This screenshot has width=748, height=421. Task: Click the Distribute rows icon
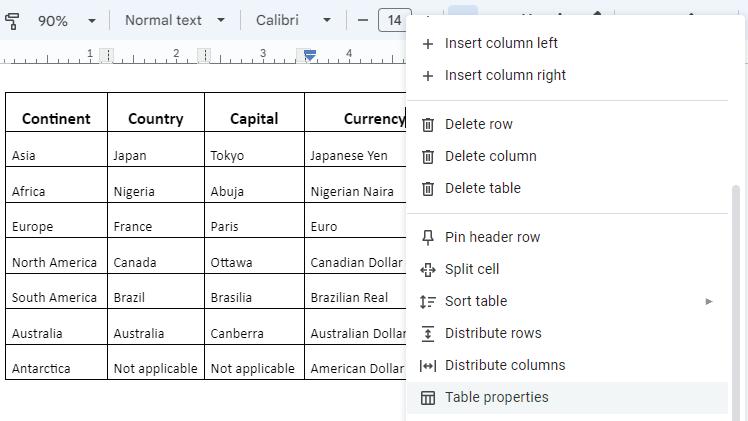tap(428, 333)
